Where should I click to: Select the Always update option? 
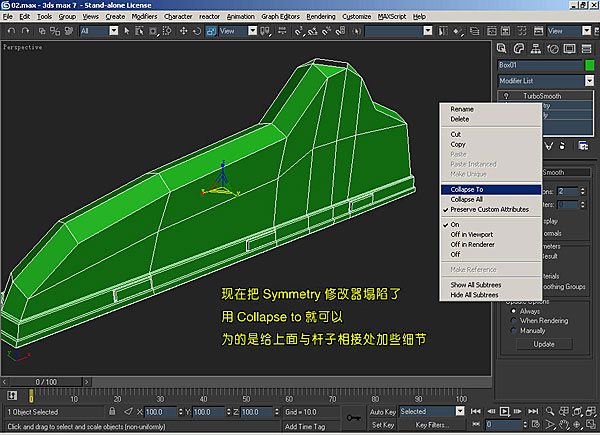pos(514,311)
